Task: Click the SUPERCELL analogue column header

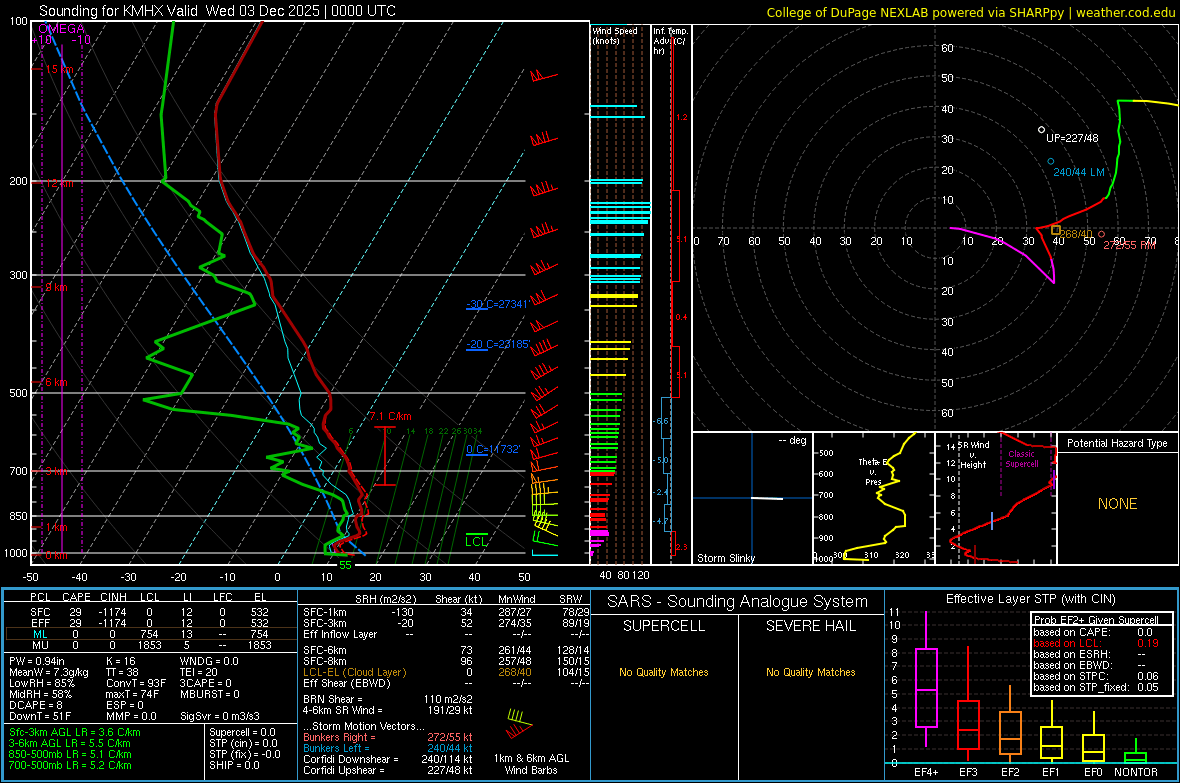Action: 664,626
